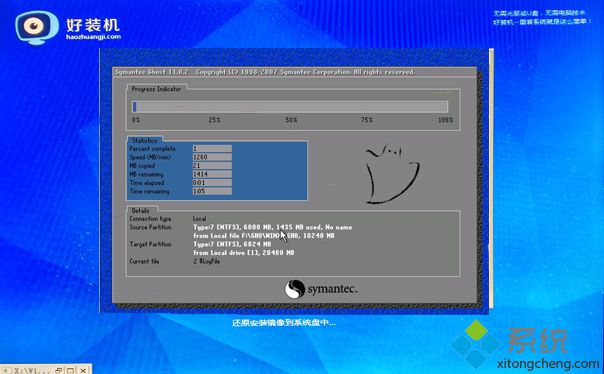Click the Target Partition label
The image size is (604, 374).
click(150, 244)
